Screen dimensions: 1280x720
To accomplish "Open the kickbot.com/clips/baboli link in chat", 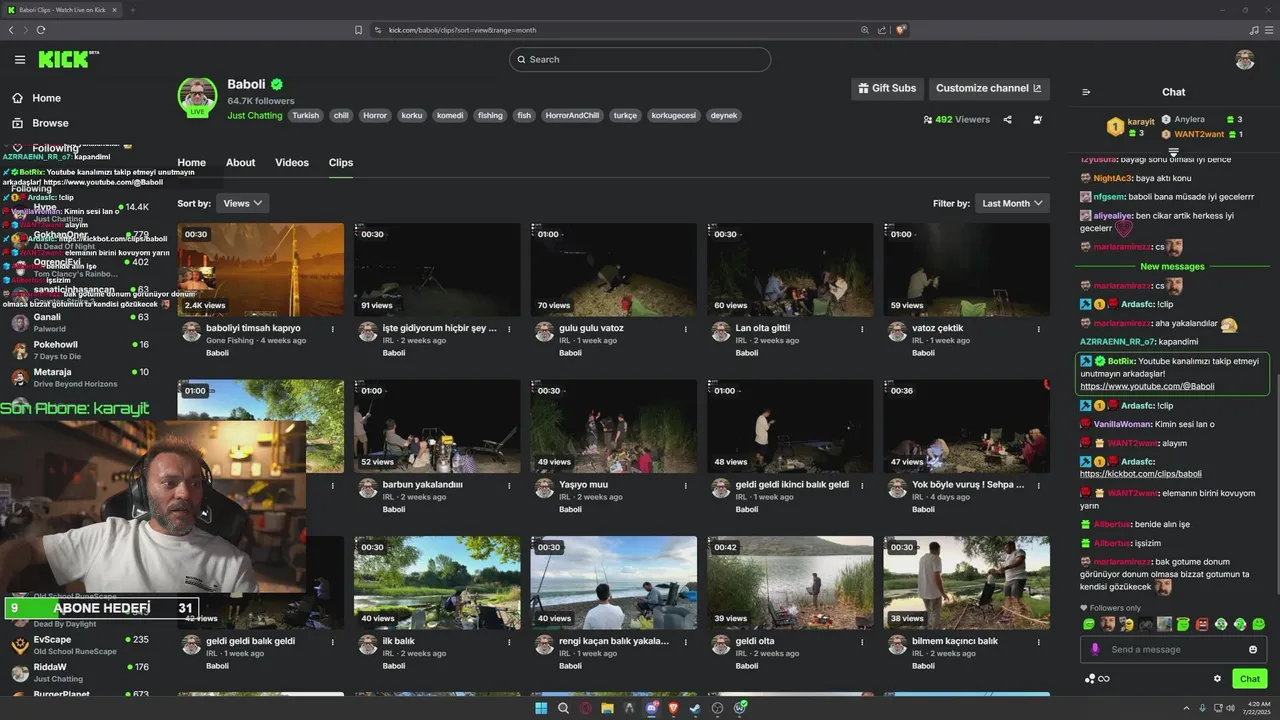I will pyautogui.click(x=1141, y=474).
